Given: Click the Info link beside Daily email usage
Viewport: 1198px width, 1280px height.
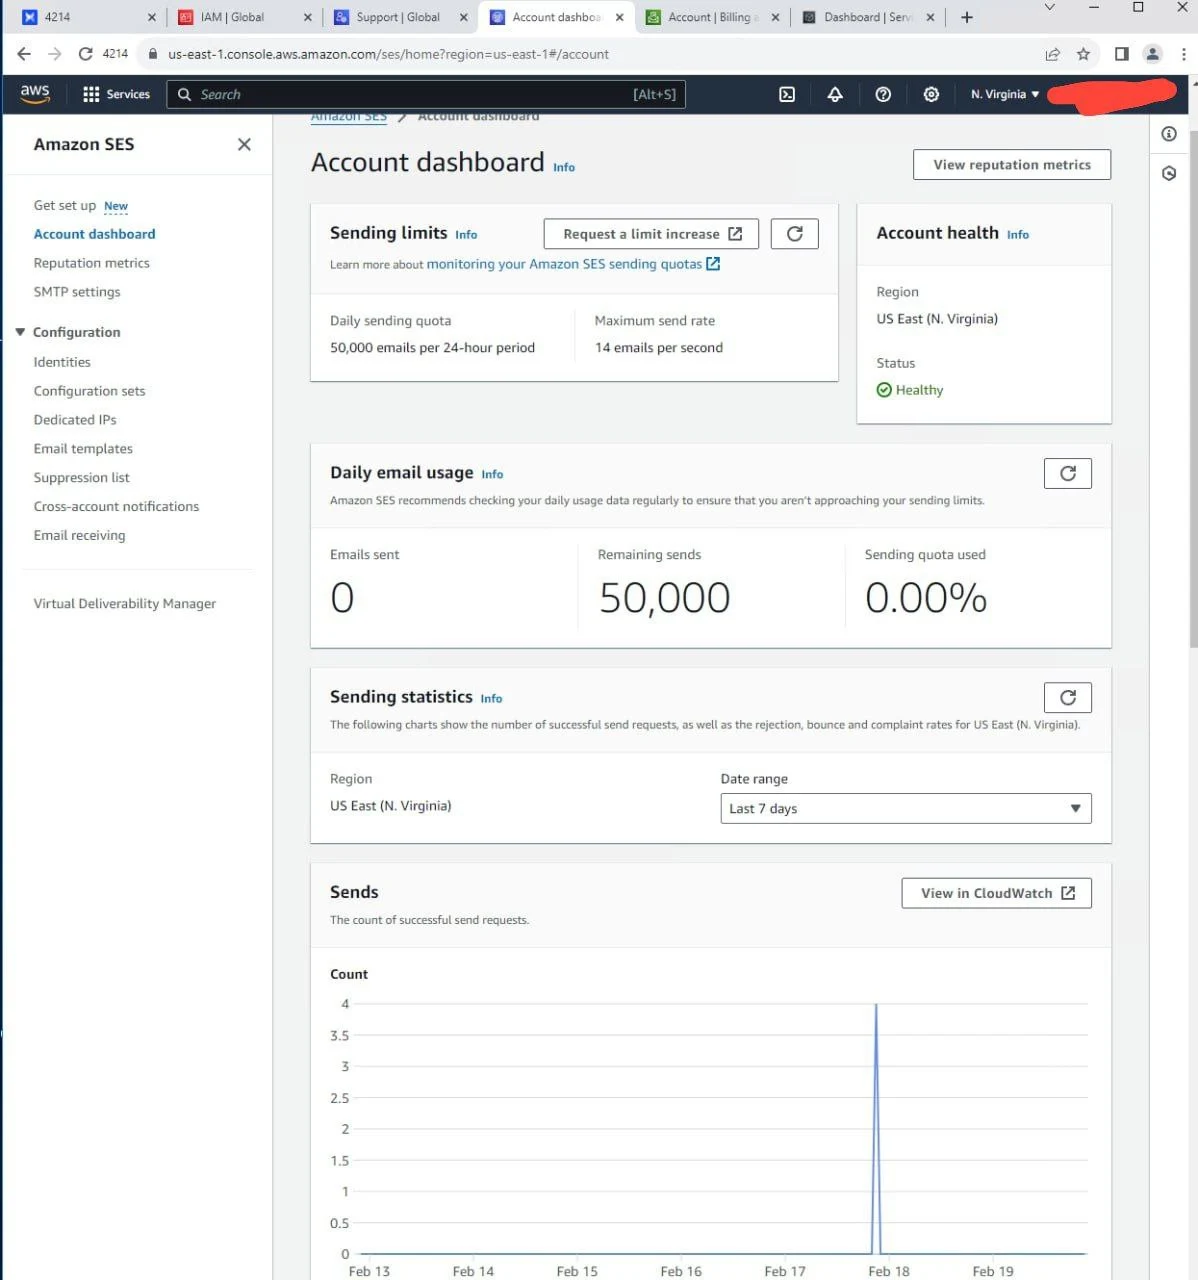Looking at the screenshot, I should click(x=492, y=475).
